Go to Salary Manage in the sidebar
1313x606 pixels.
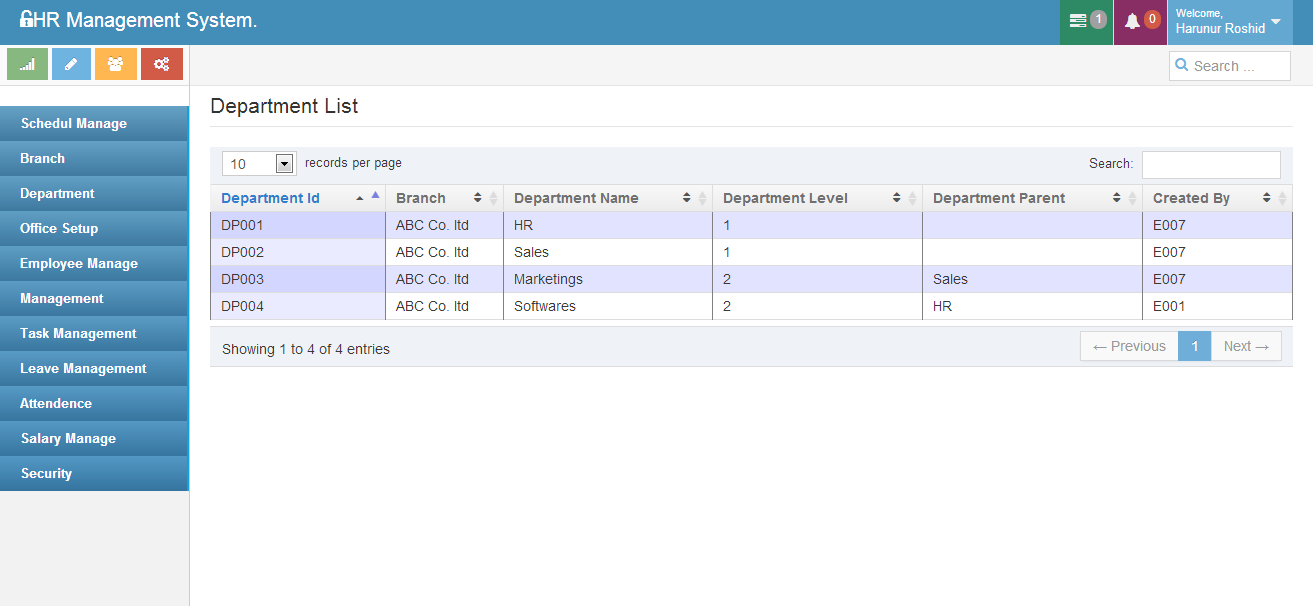pyautogui.click(x=68, y=439)
